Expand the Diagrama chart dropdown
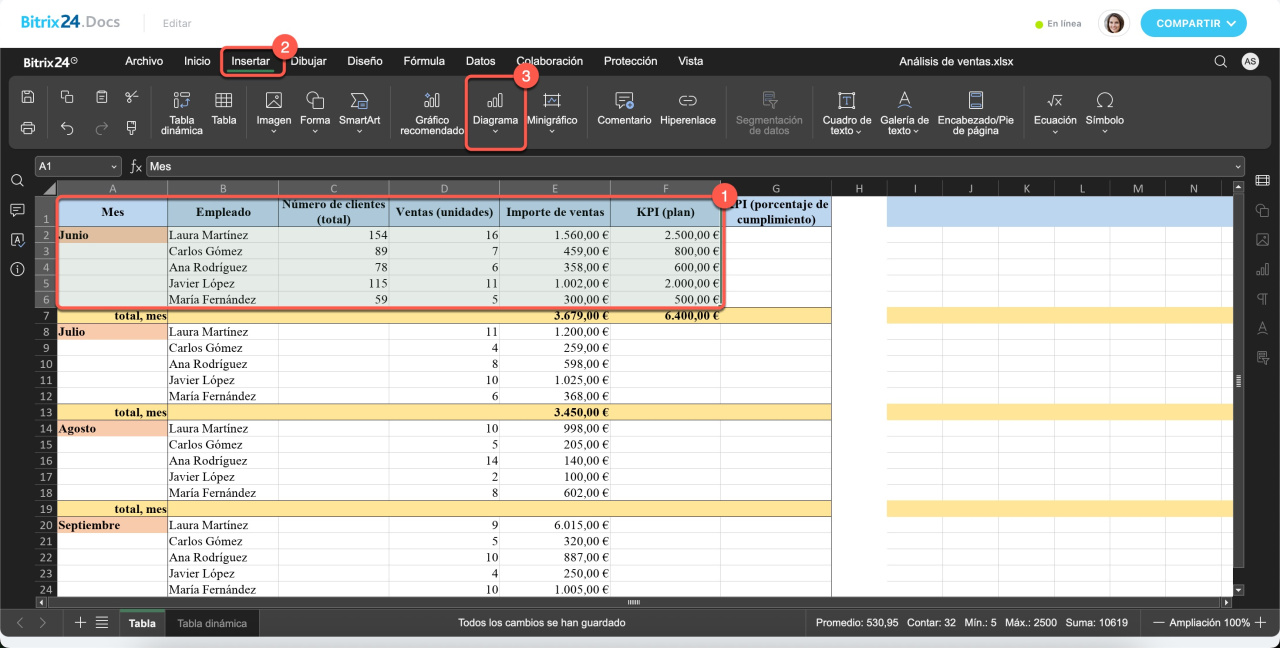 [x=495, y=130]
